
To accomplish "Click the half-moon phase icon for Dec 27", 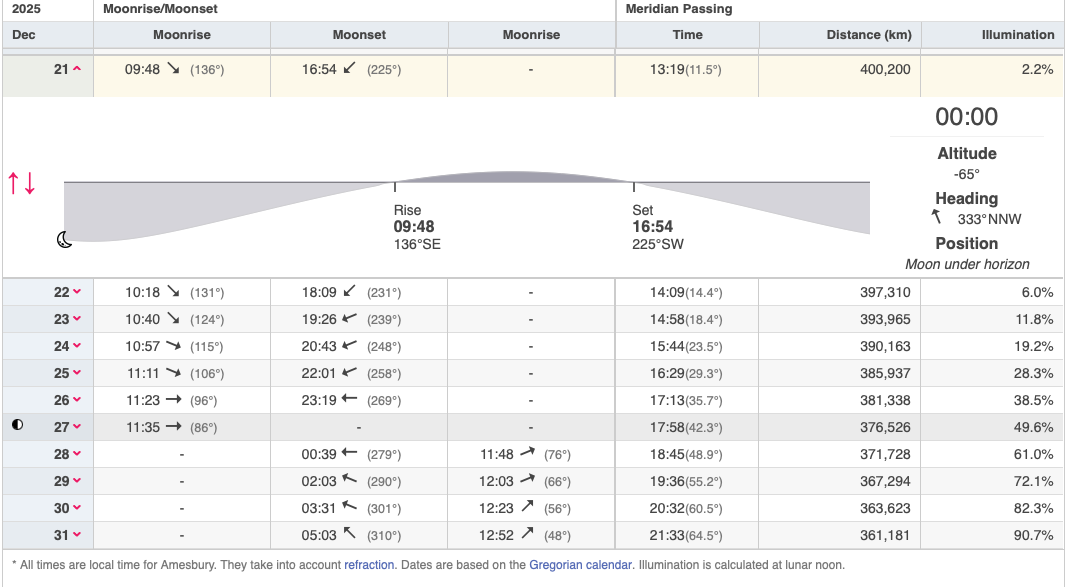I will coord(17,426).
